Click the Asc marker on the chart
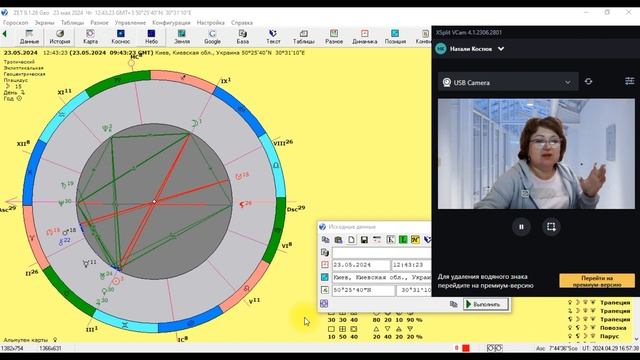Viewport: 640px width, 360px height. [x=8, y=209]
